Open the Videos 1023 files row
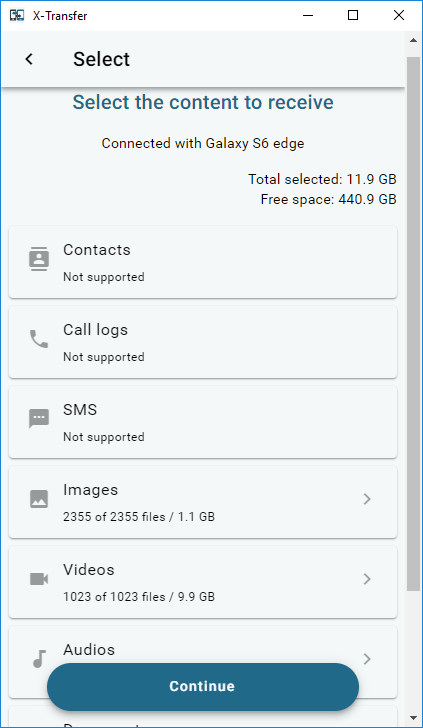The width and height of the screenshot is (423, 728). click(203, 582)
